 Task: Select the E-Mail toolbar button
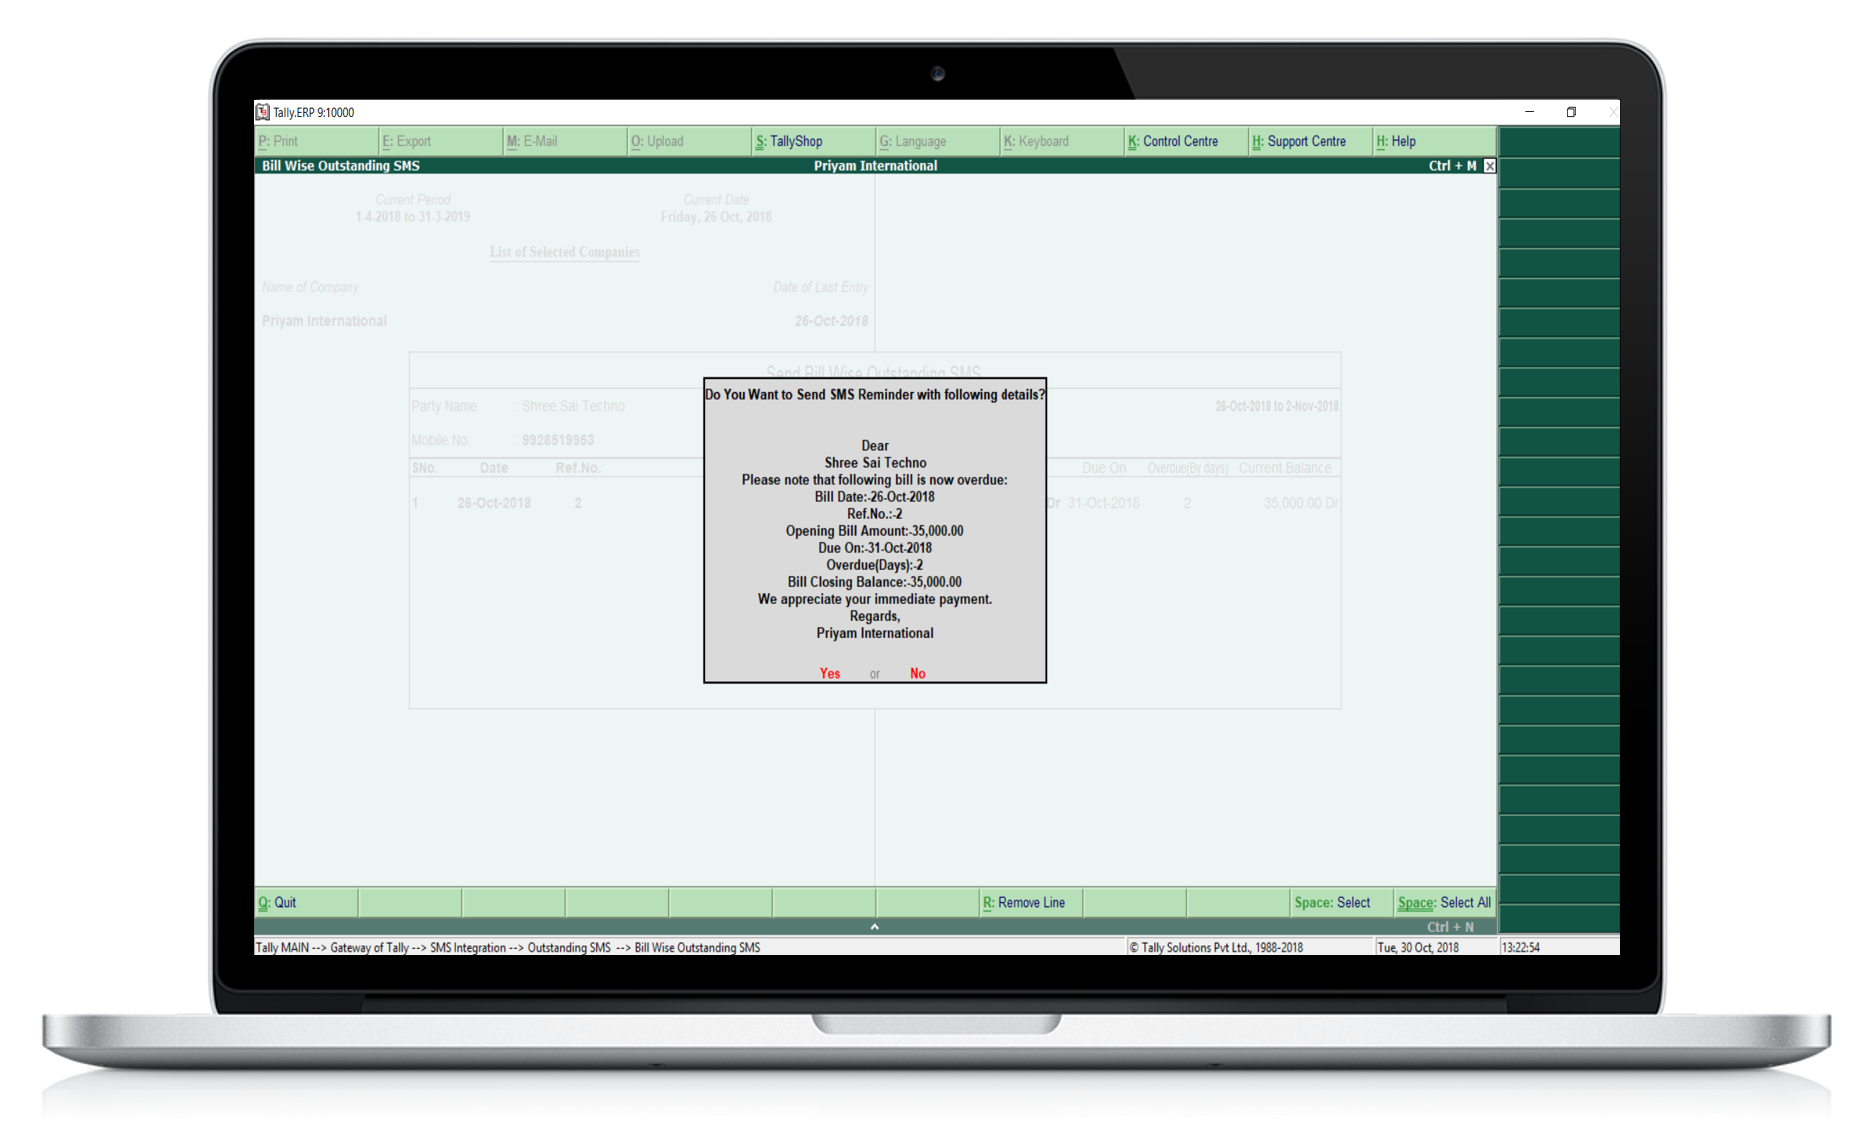coord(565,141)
